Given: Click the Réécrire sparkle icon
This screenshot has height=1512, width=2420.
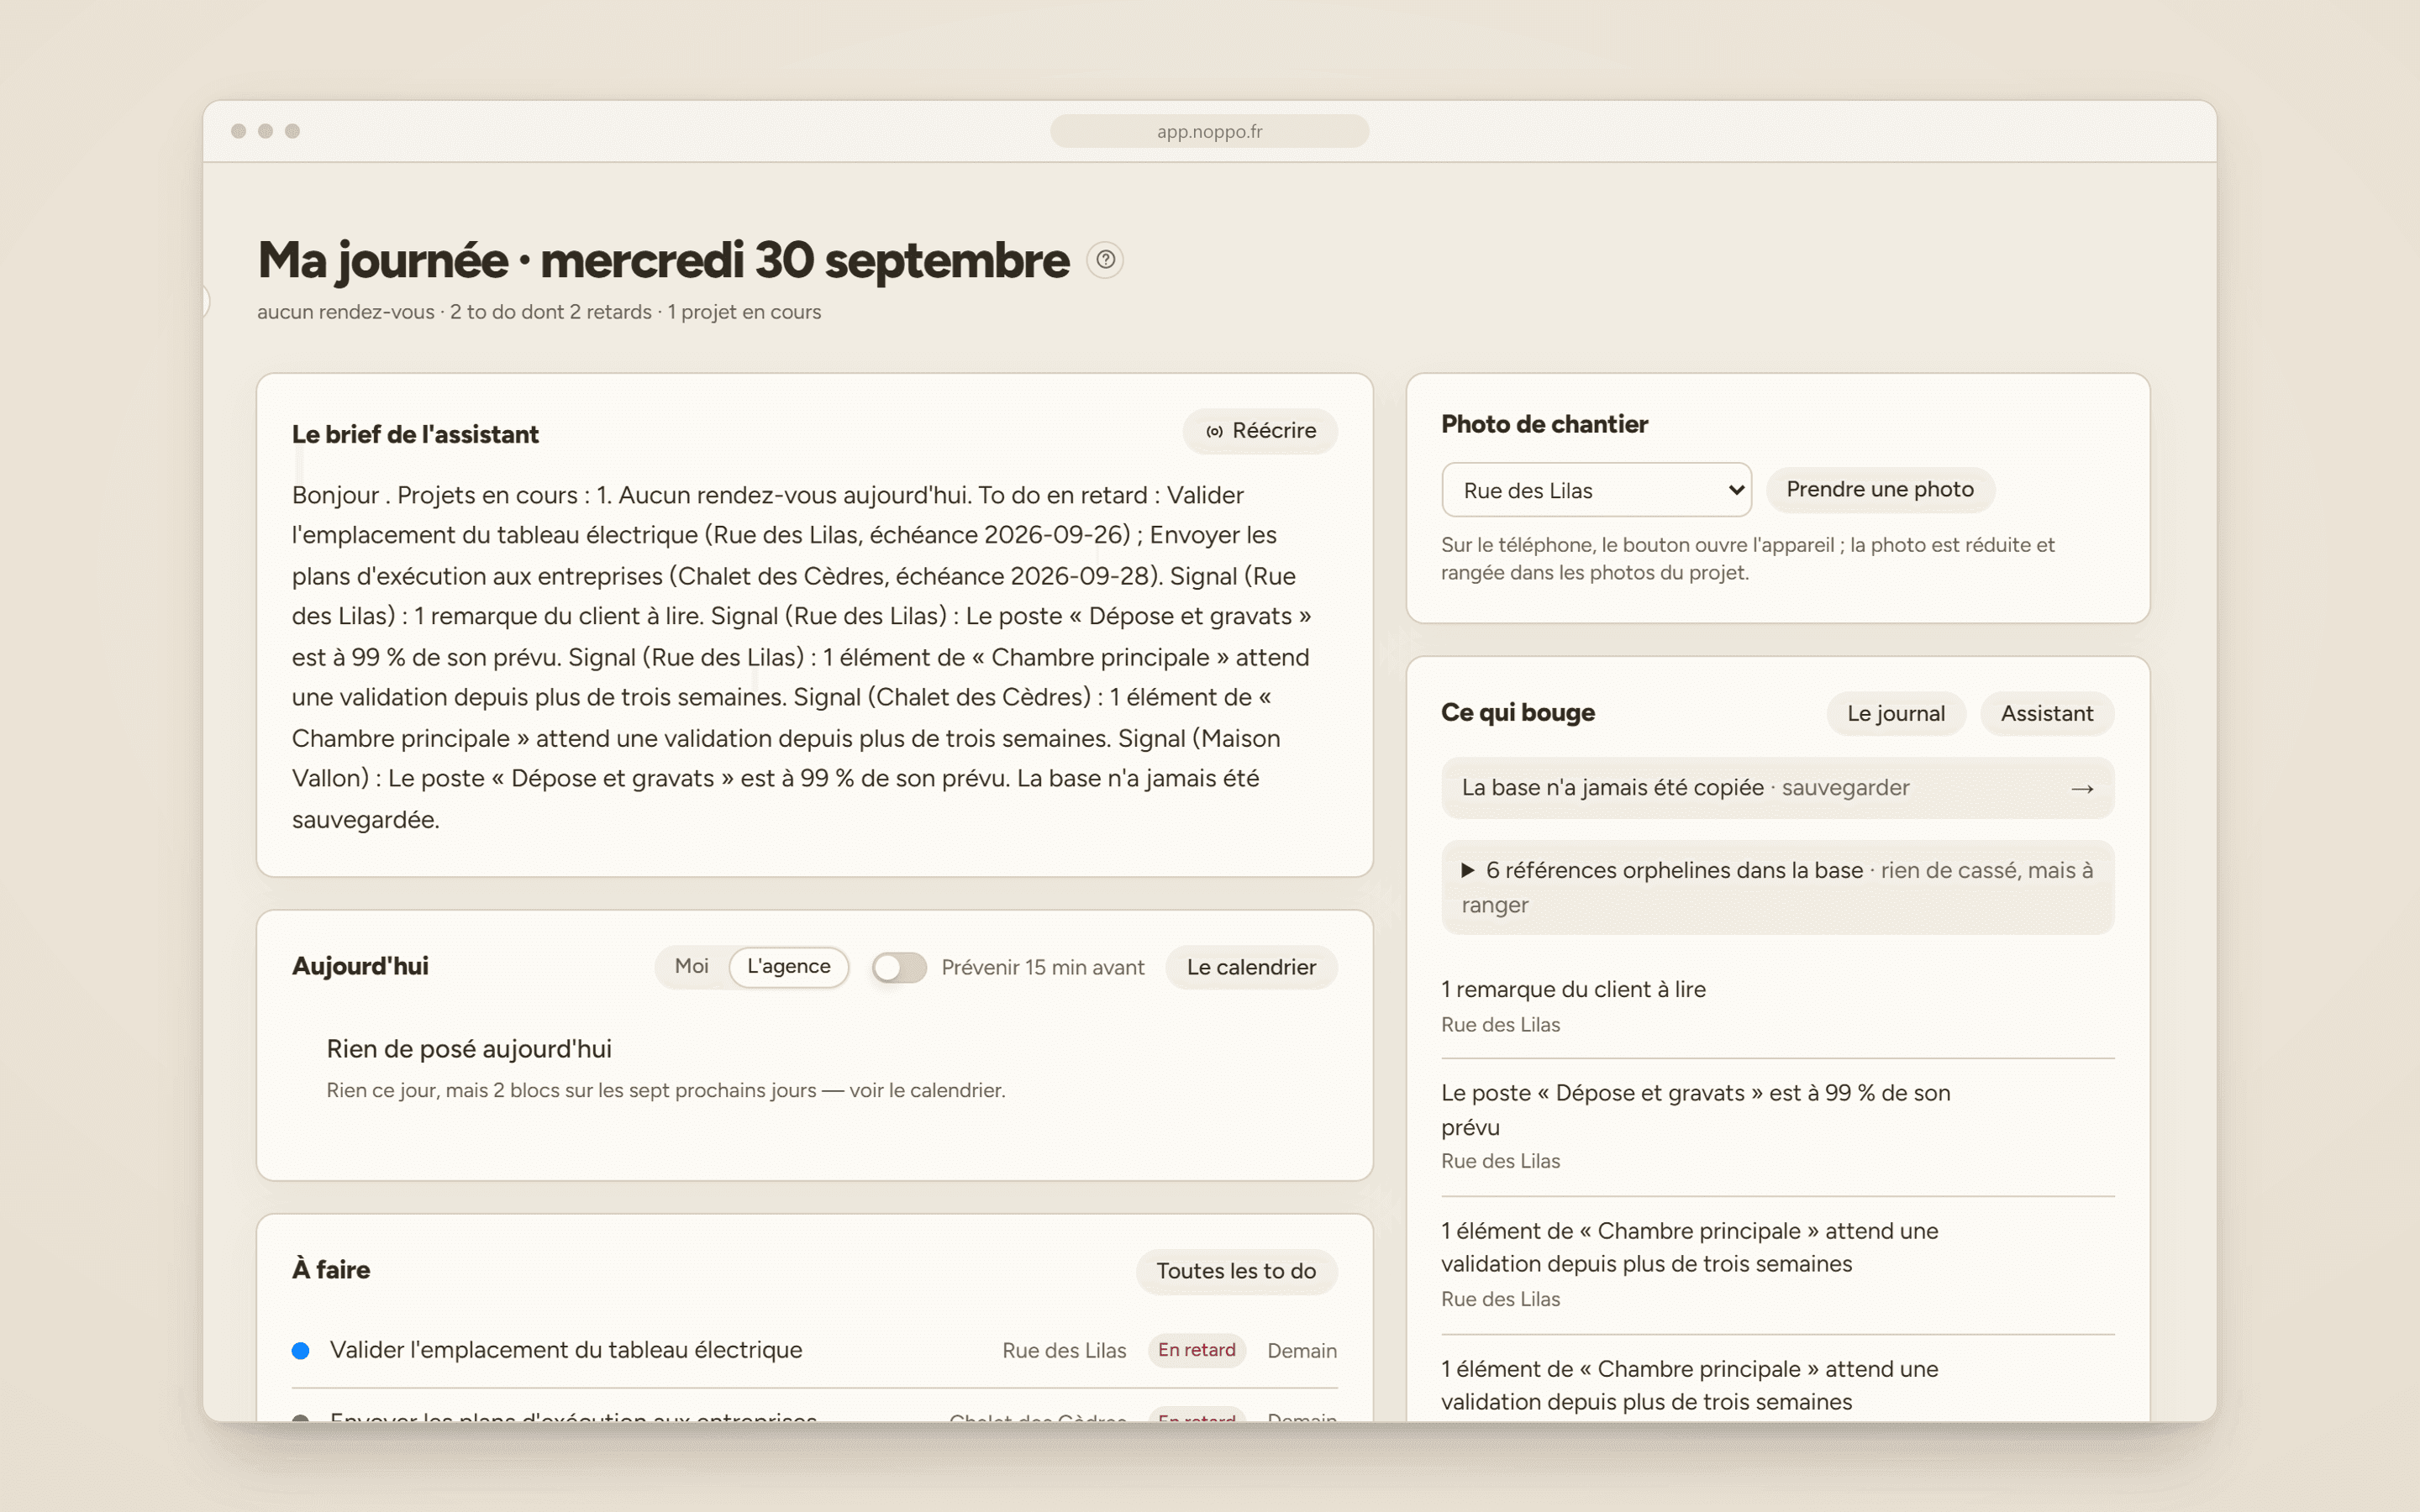Looking at the screenshot, I should point(1214,432).
